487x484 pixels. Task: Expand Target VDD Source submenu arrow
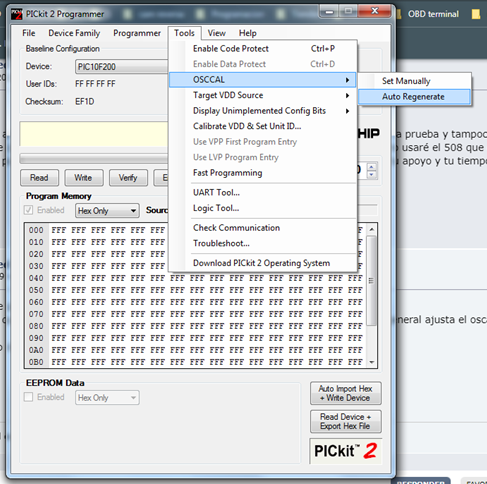click(347, 95)
